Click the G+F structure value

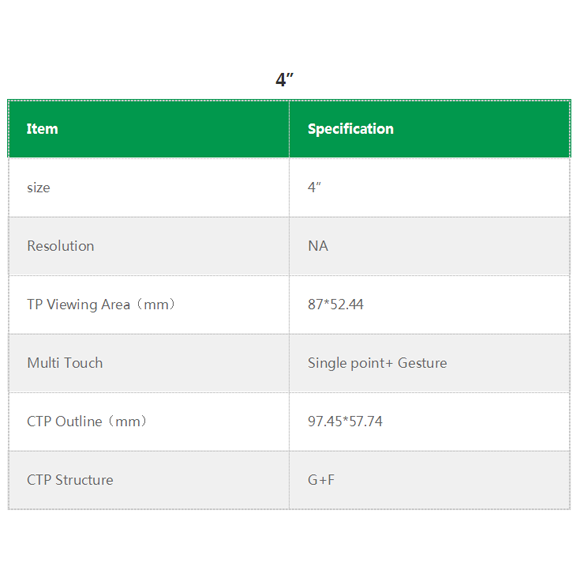click(321, 480)
